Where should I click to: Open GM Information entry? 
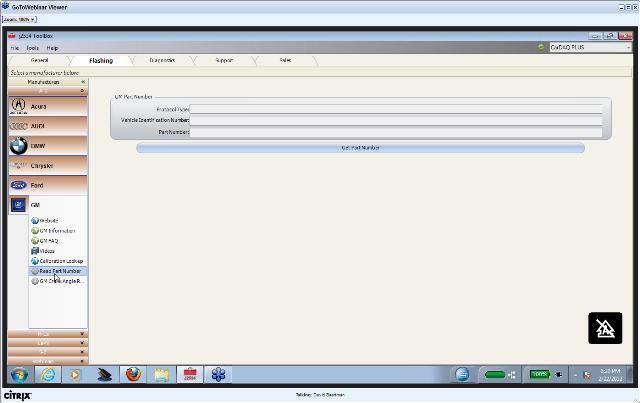tap(57, 231)
